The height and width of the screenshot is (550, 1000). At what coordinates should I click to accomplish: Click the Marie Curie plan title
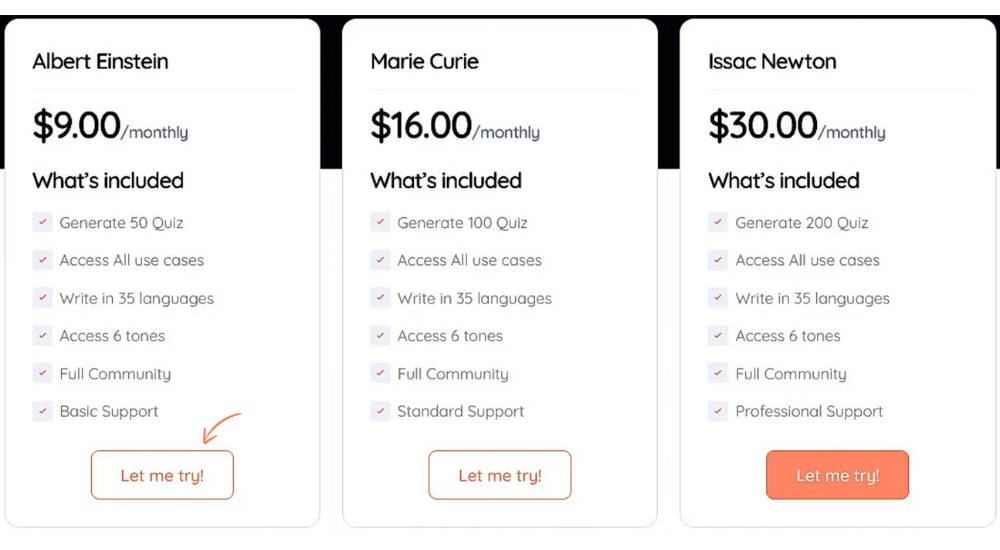point(425,61)
